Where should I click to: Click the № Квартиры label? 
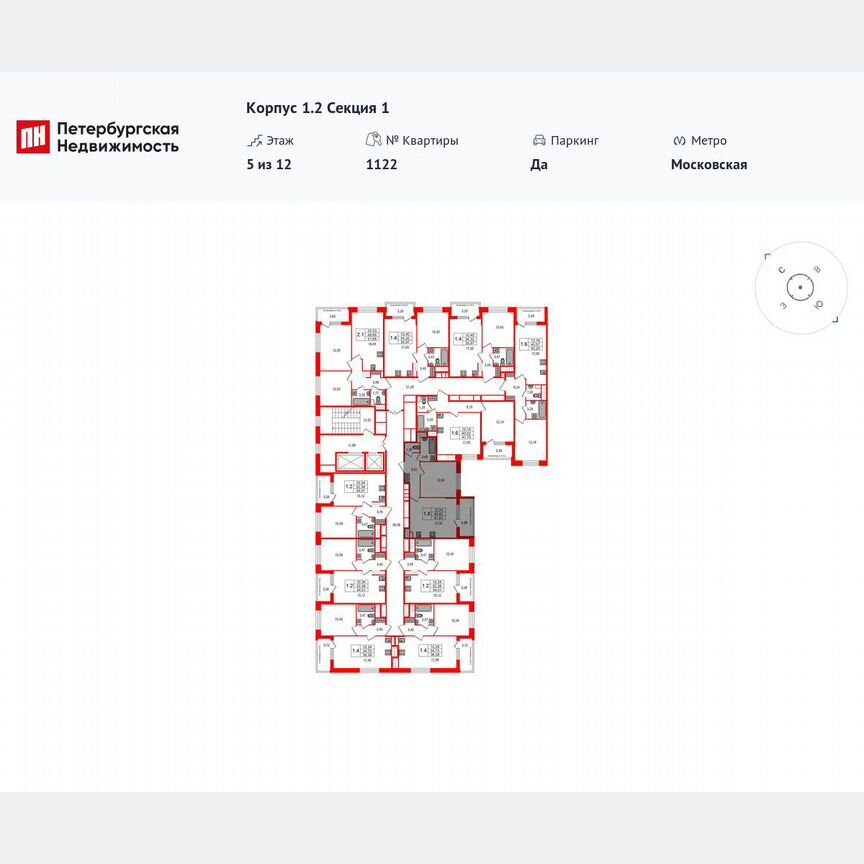(422, 141)
